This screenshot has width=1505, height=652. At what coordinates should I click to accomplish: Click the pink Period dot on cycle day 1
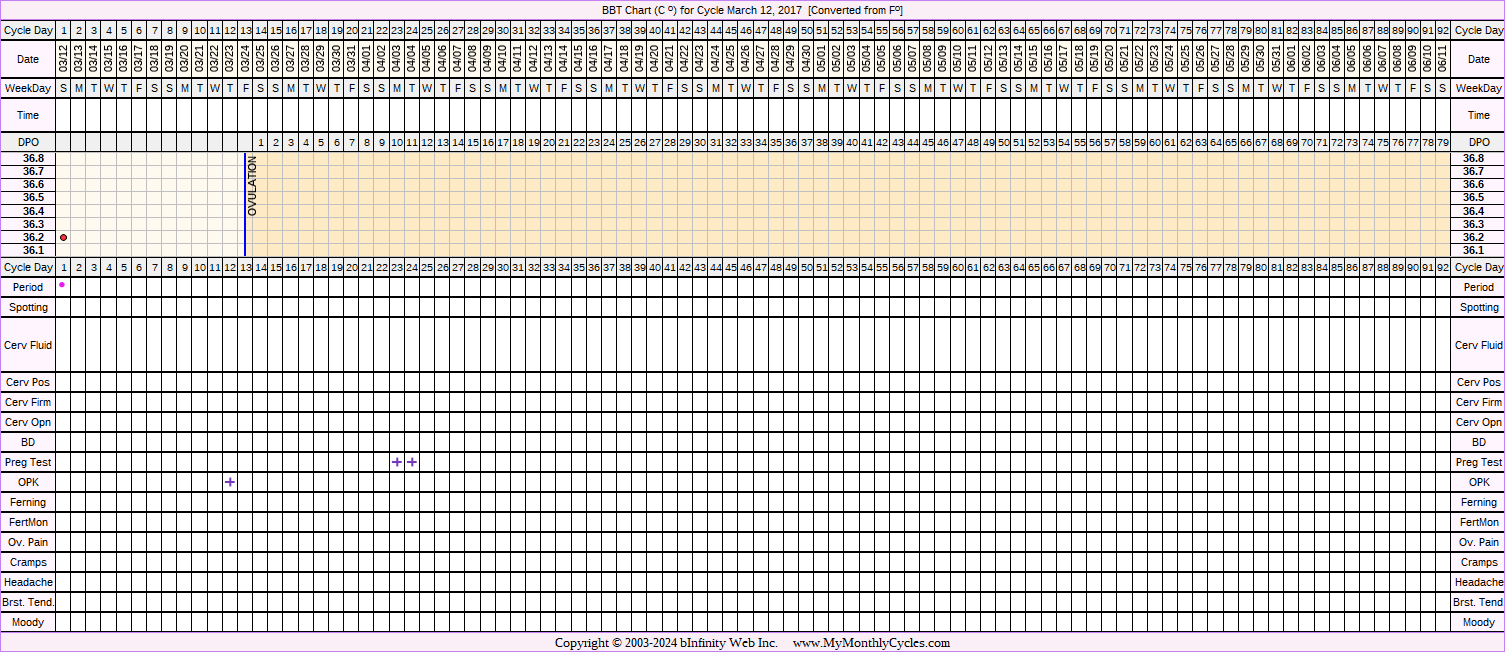62,285
